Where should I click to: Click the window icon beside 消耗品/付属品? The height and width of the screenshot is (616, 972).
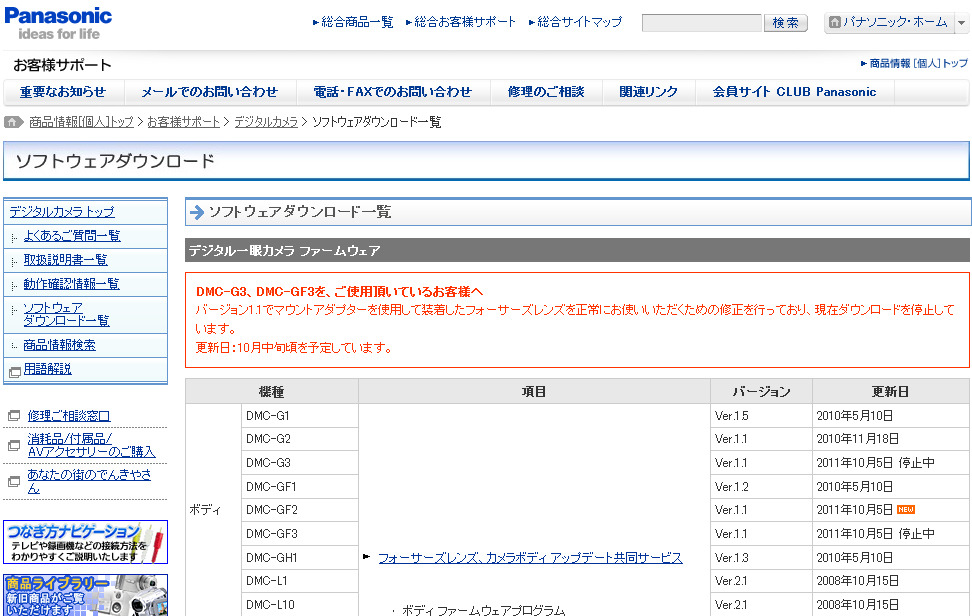point(14,446)
